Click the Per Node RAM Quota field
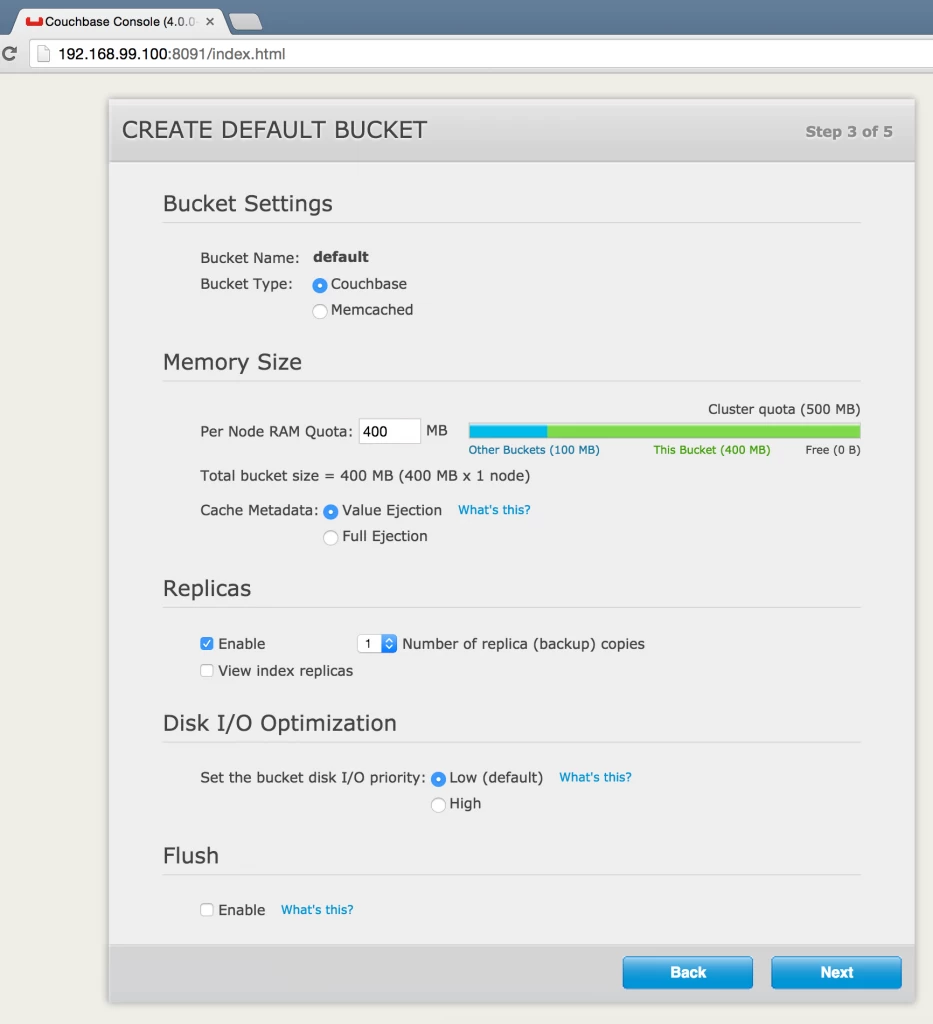 [389, 431]
